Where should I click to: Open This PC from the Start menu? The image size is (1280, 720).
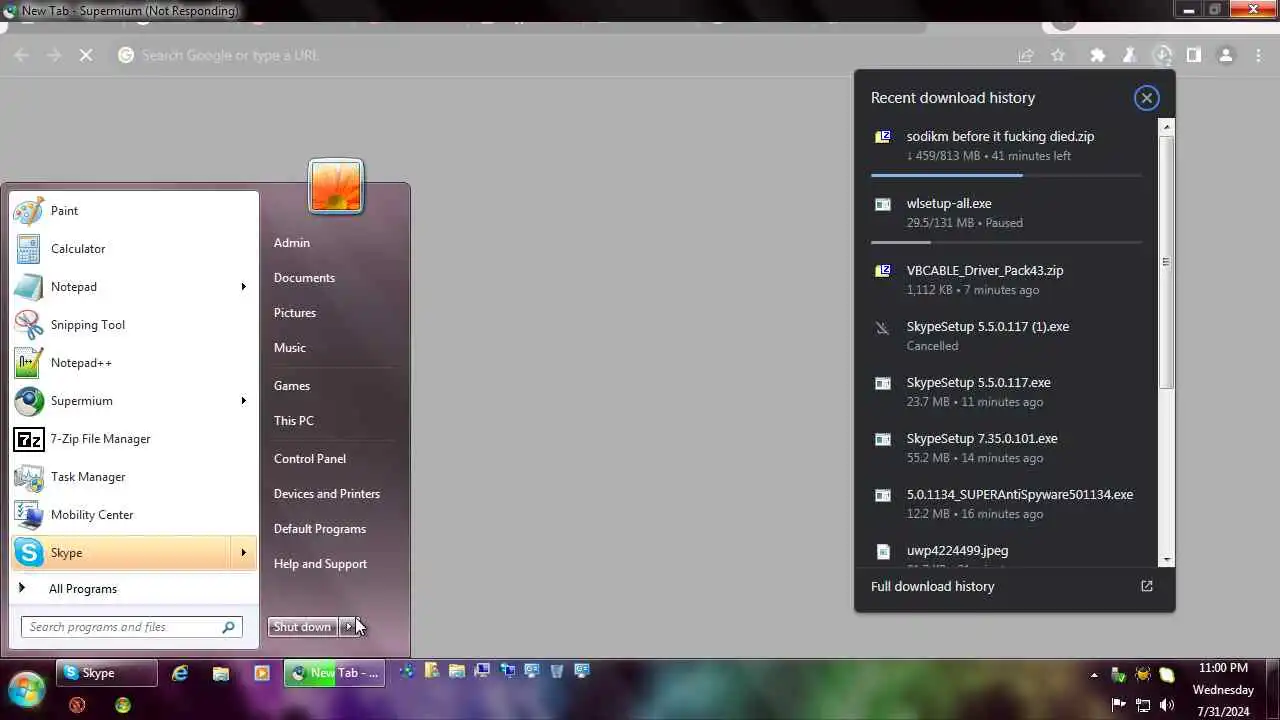[294, 421]
